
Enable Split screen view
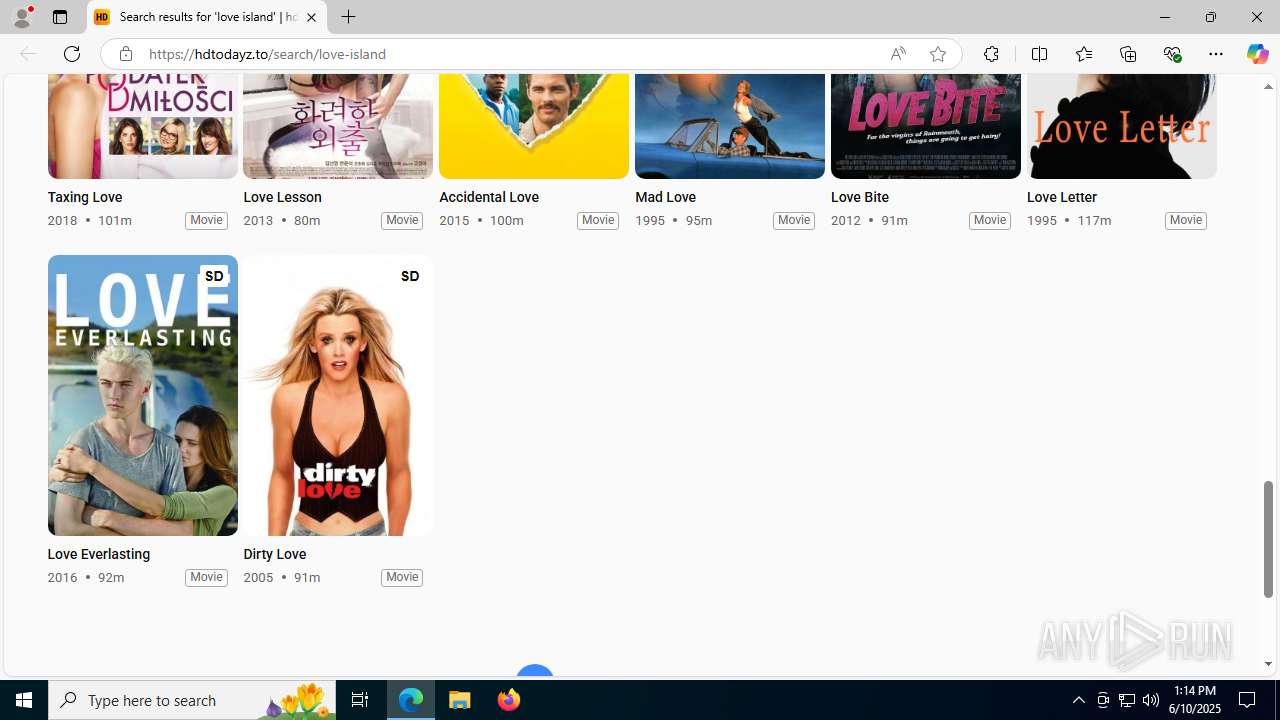tap(1039, 54)
